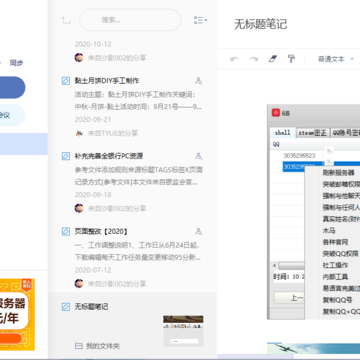360x360 pixels.
Task: Click note icon beside 补充完善全银行PC资源
Action: [x=66, y=156]
